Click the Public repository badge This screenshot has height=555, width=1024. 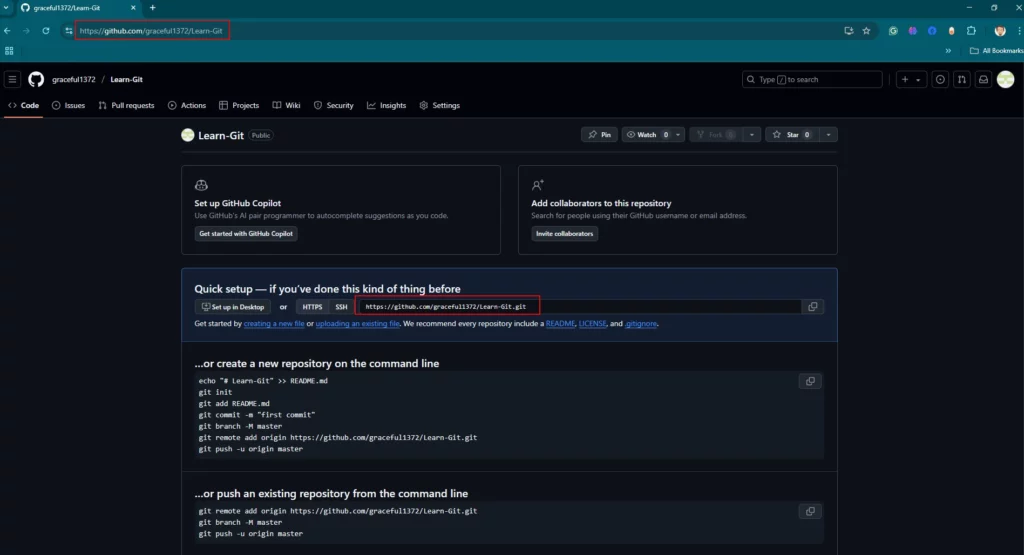[x=261, y=135]
